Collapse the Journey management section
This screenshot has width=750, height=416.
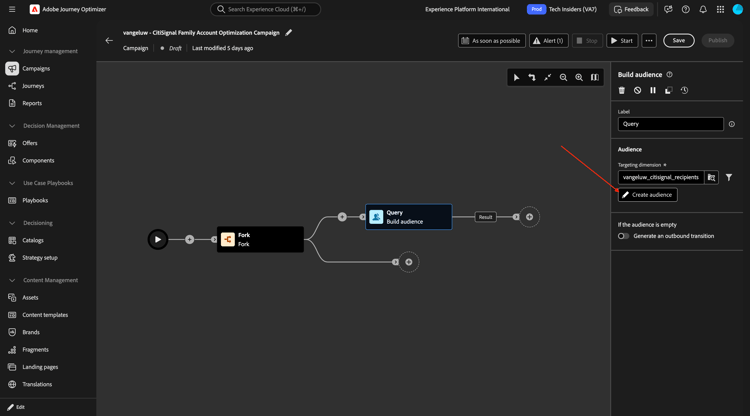[12, 51]
